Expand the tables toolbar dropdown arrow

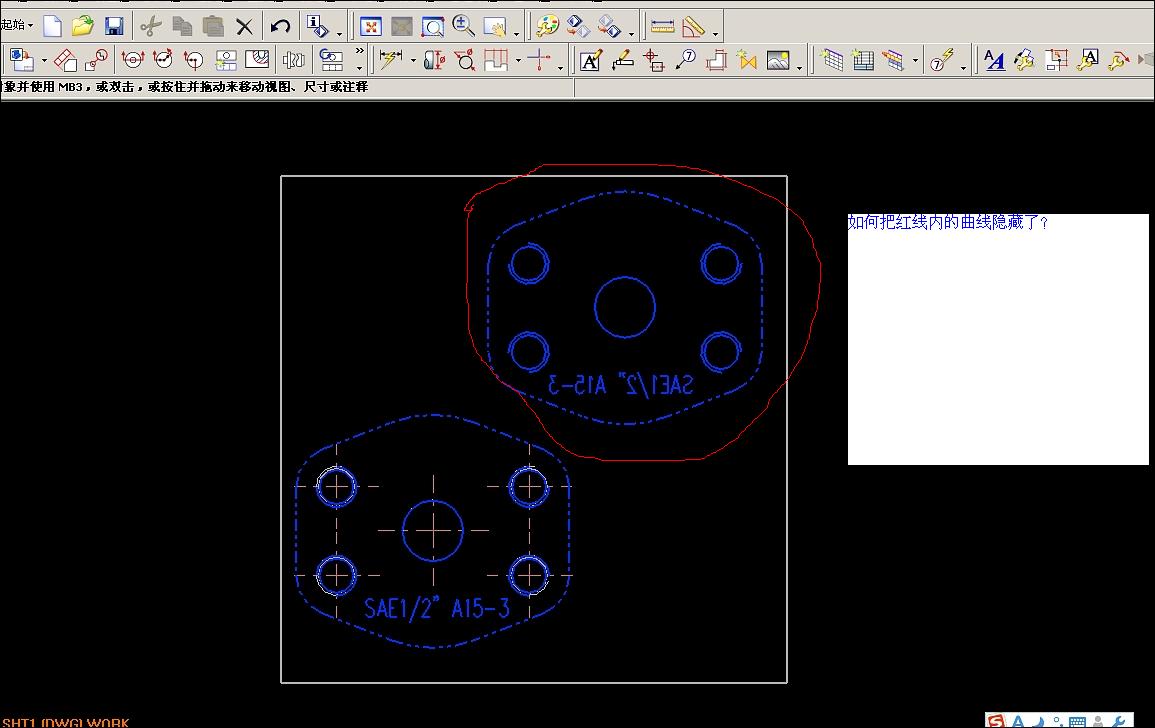915,60
